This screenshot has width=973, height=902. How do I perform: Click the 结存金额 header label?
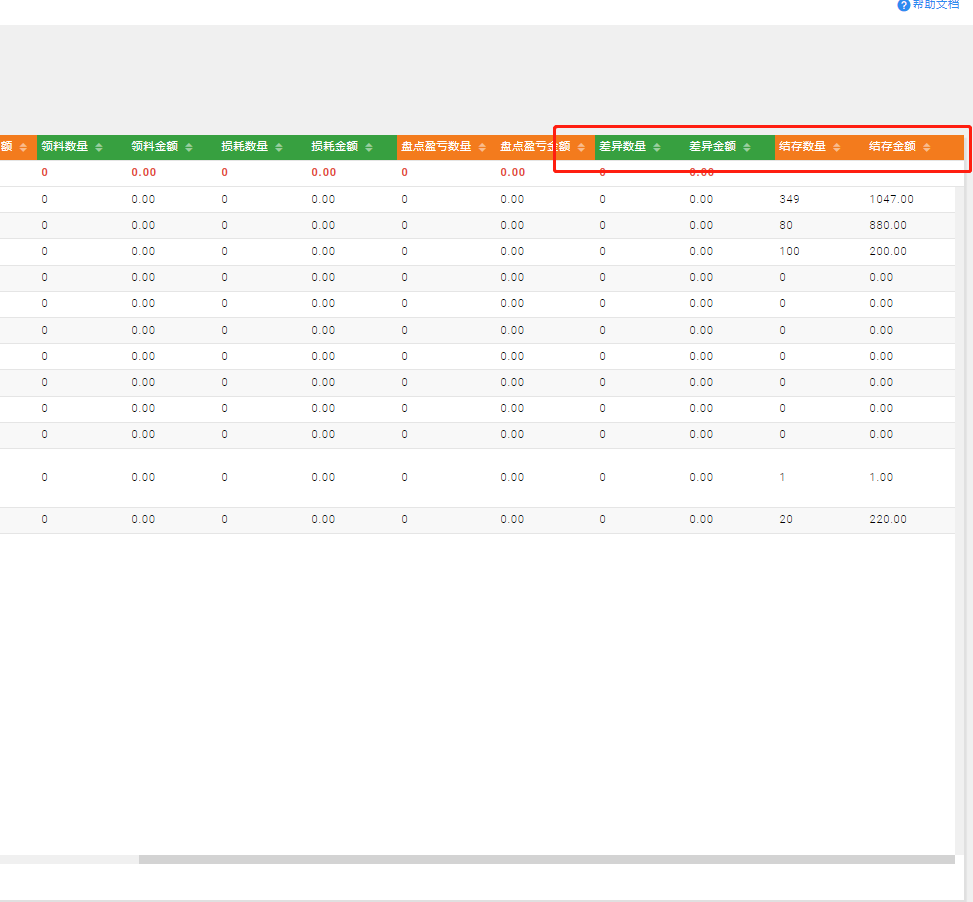(892, 146)
